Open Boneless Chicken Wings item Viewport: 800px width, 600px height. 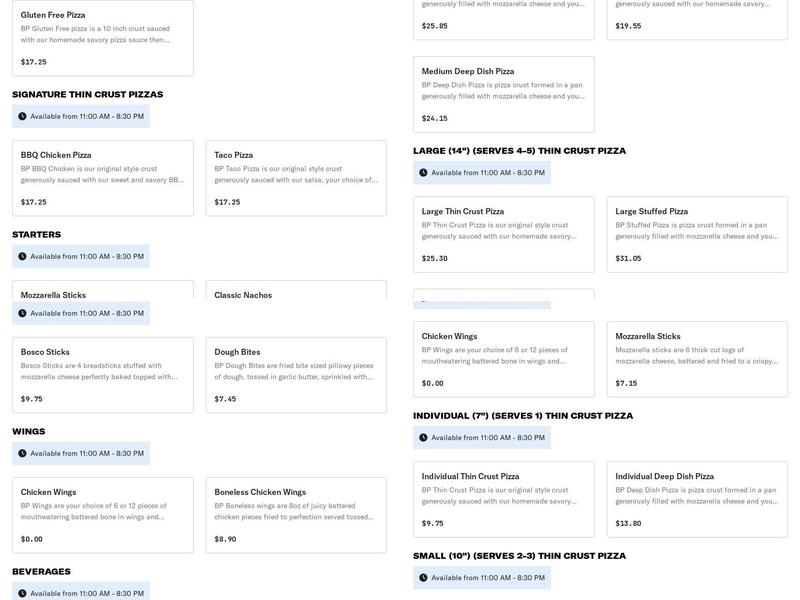(x=296, y=515)
